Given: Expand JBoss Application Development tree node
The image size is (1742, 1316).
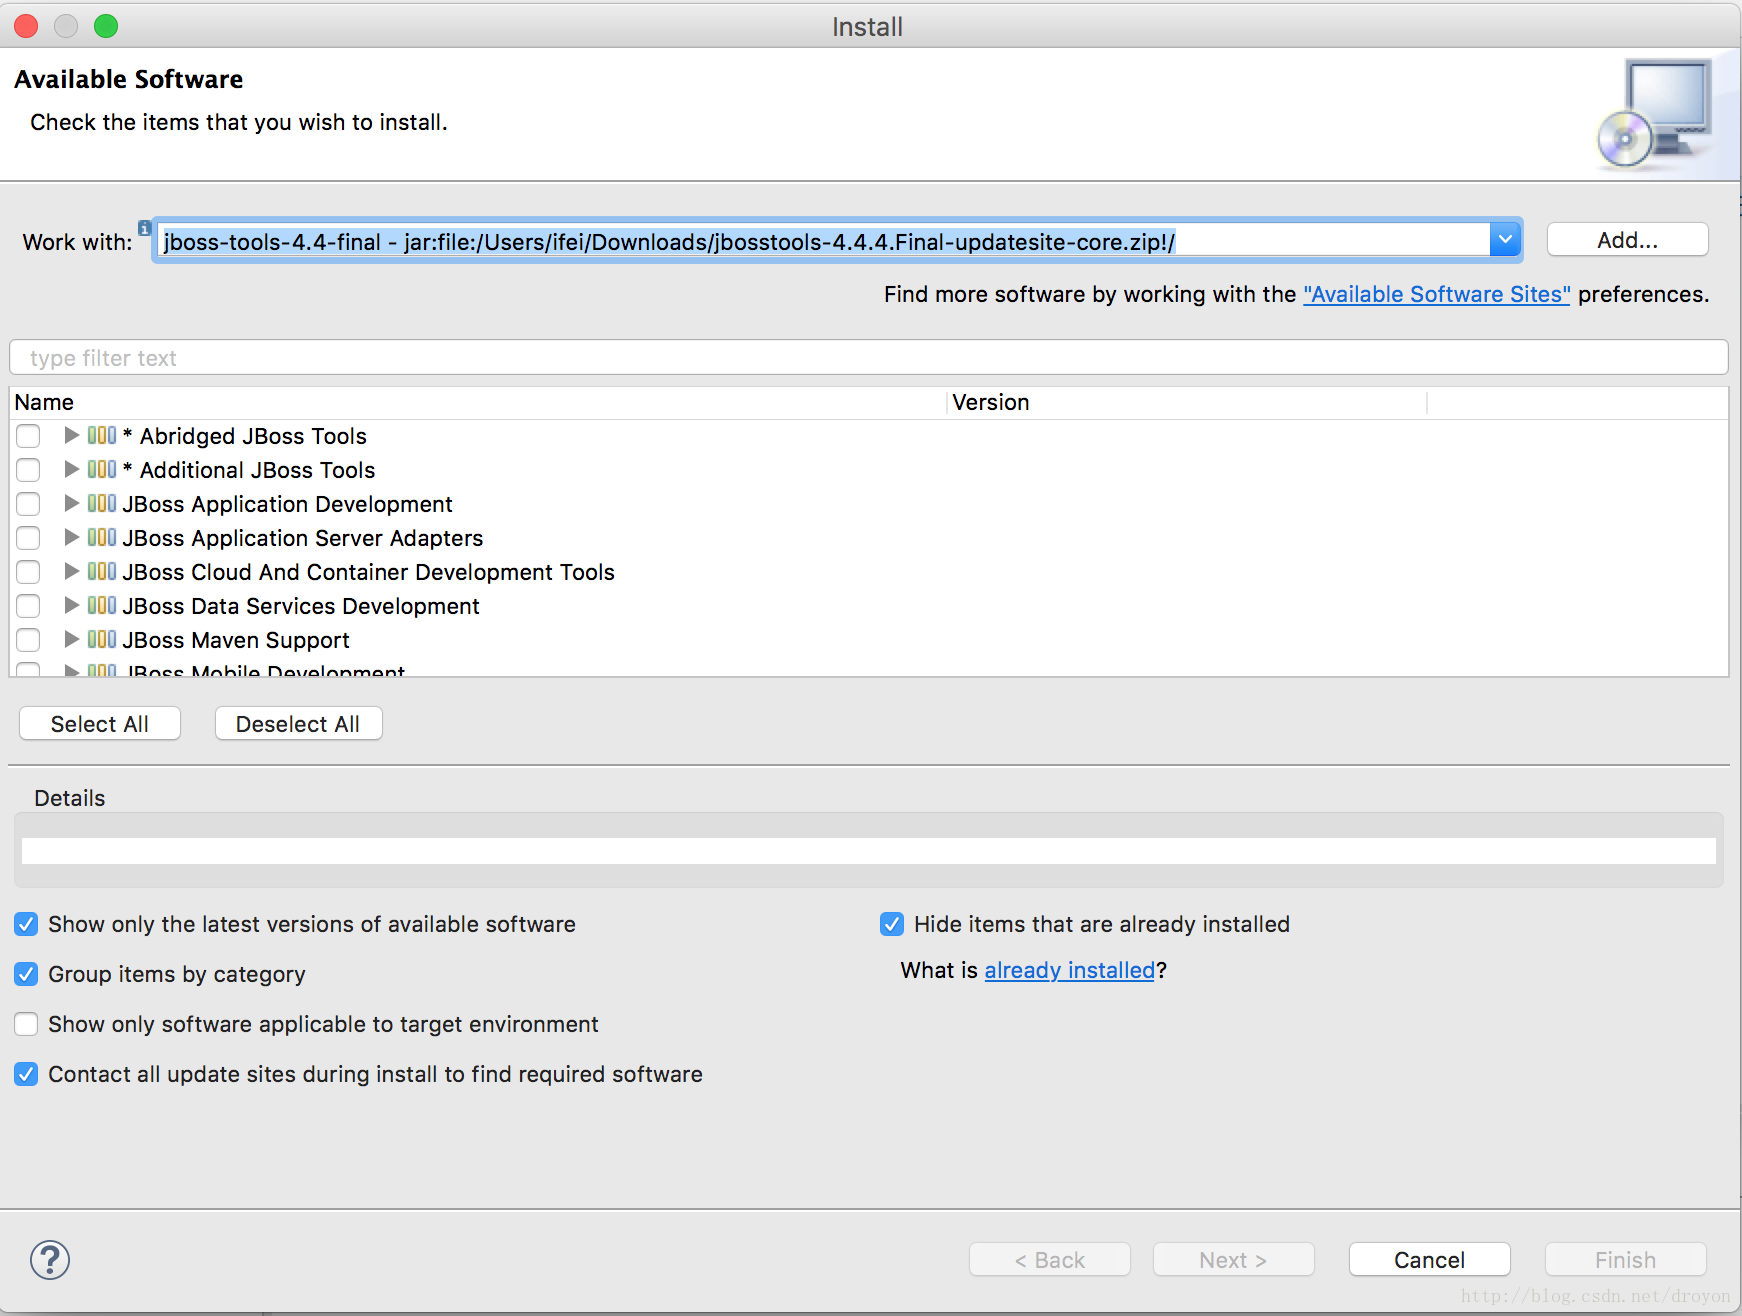Looking at the screenshot, I should (71, 503).
